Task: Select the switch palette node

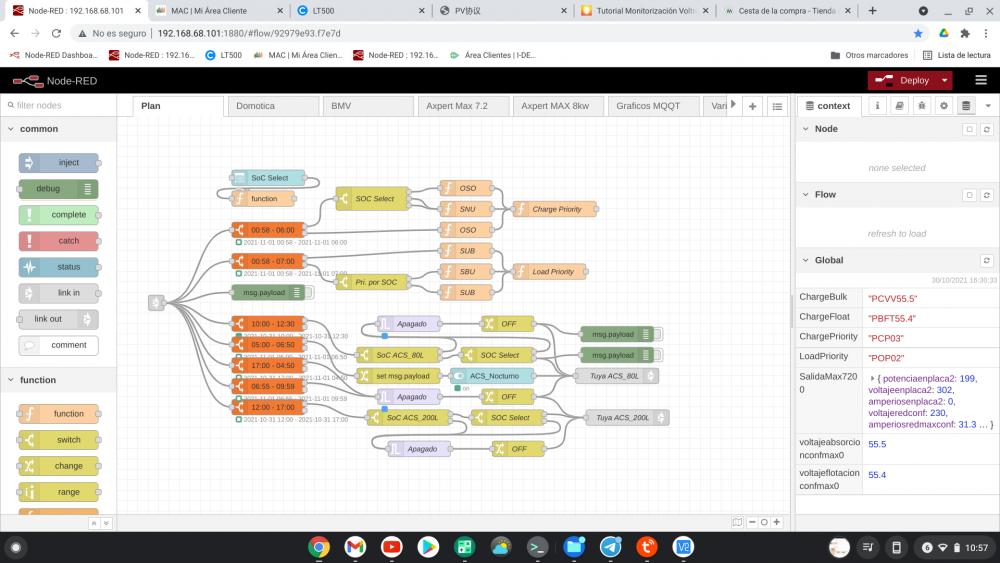Action: pyautogui.click(x=59, y=440)
